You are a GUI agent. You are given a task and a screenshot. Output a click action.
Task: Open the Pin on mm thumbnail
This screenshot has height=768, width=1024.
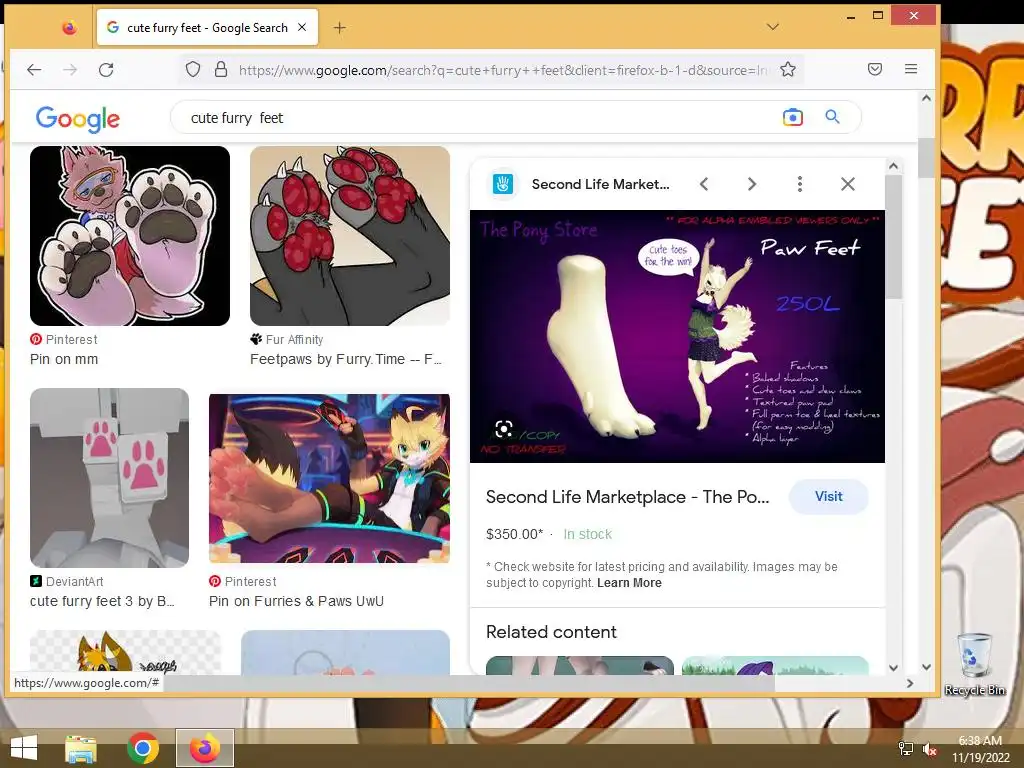point(130,236)
